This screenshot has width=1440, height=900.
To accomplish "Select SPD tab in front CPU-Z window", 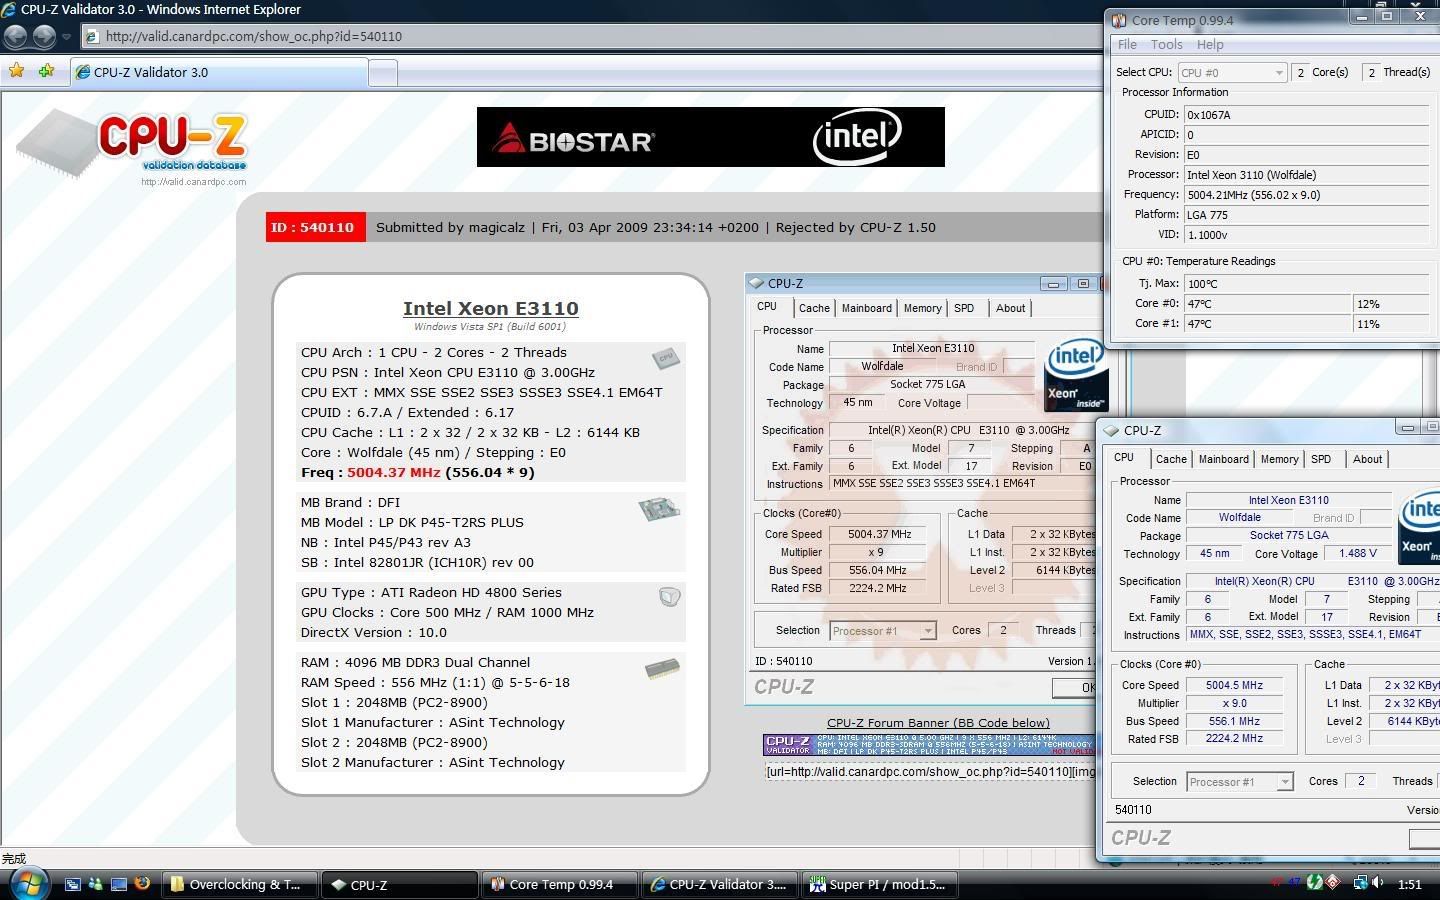I will coord(1321,459).
